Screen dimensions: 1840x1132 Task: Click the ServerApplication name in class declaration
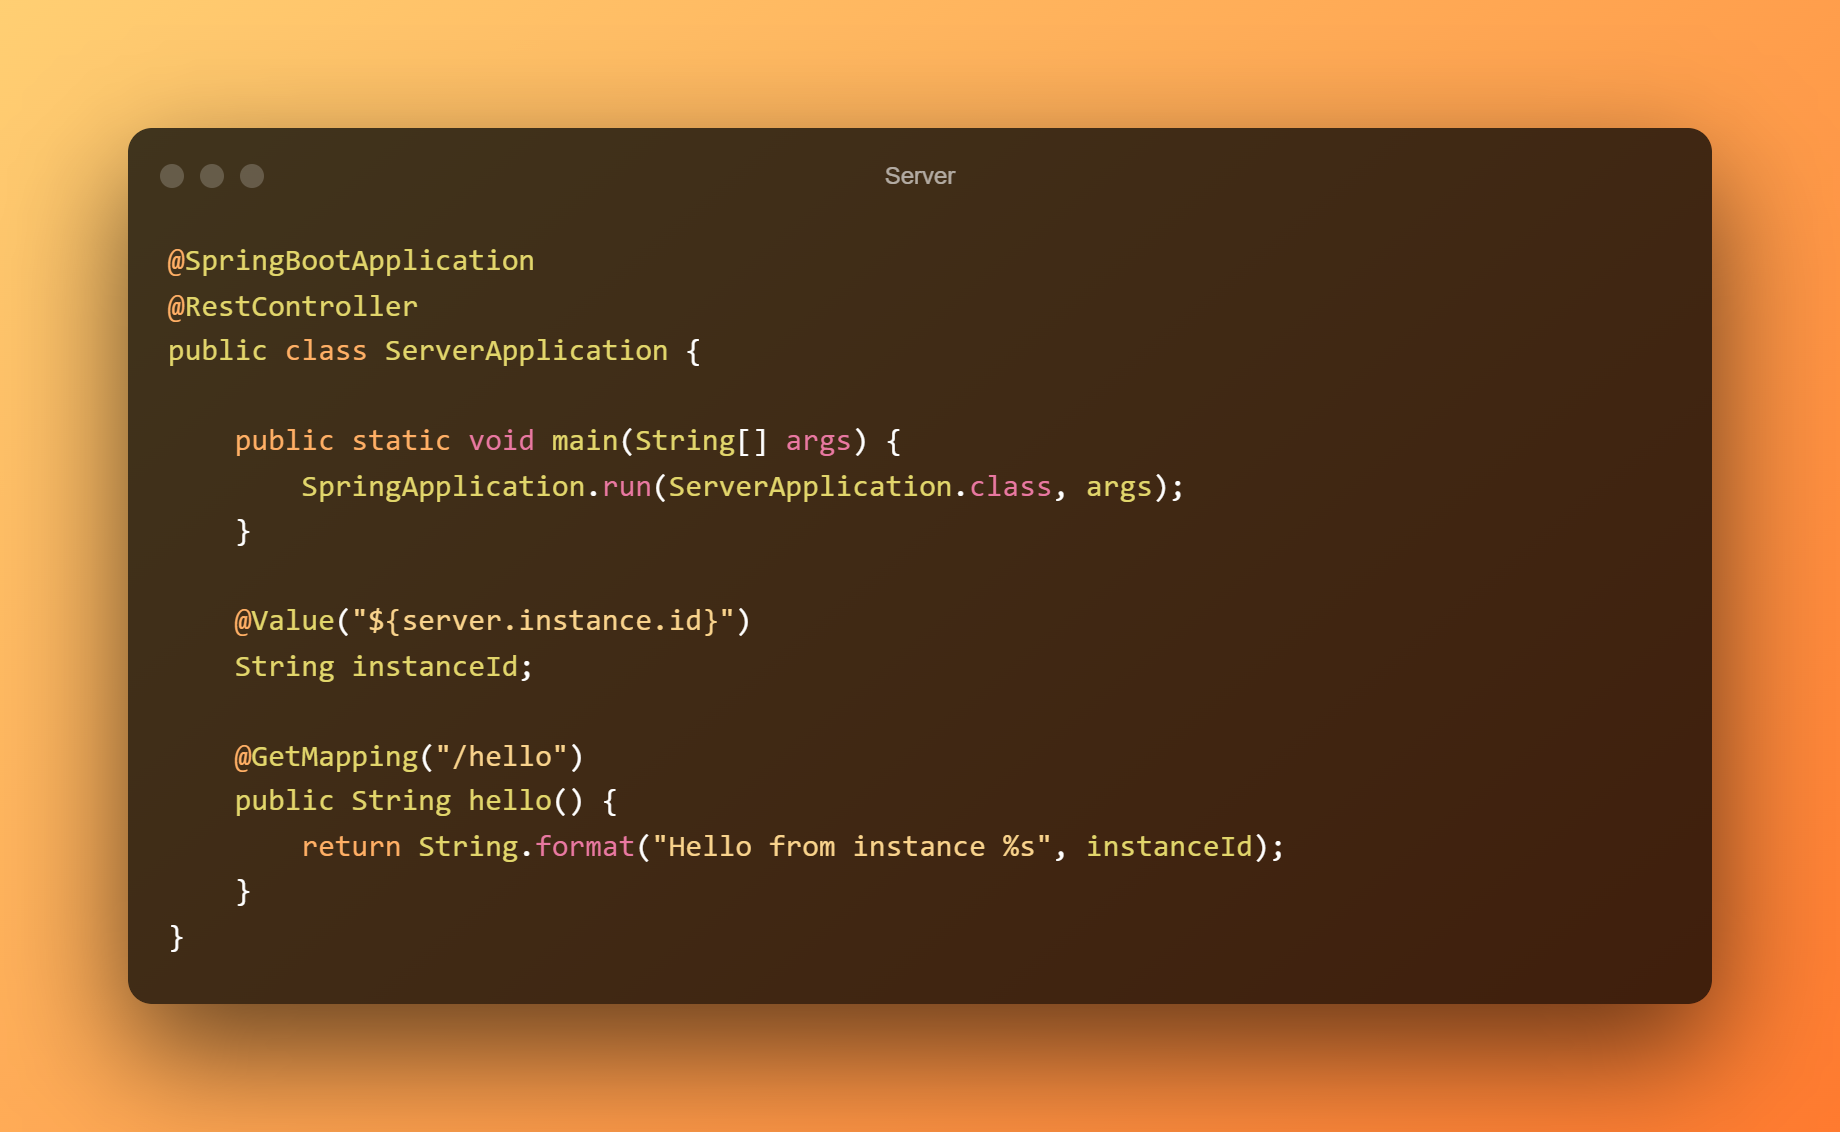pyautogui.click(x=526, y=351)
